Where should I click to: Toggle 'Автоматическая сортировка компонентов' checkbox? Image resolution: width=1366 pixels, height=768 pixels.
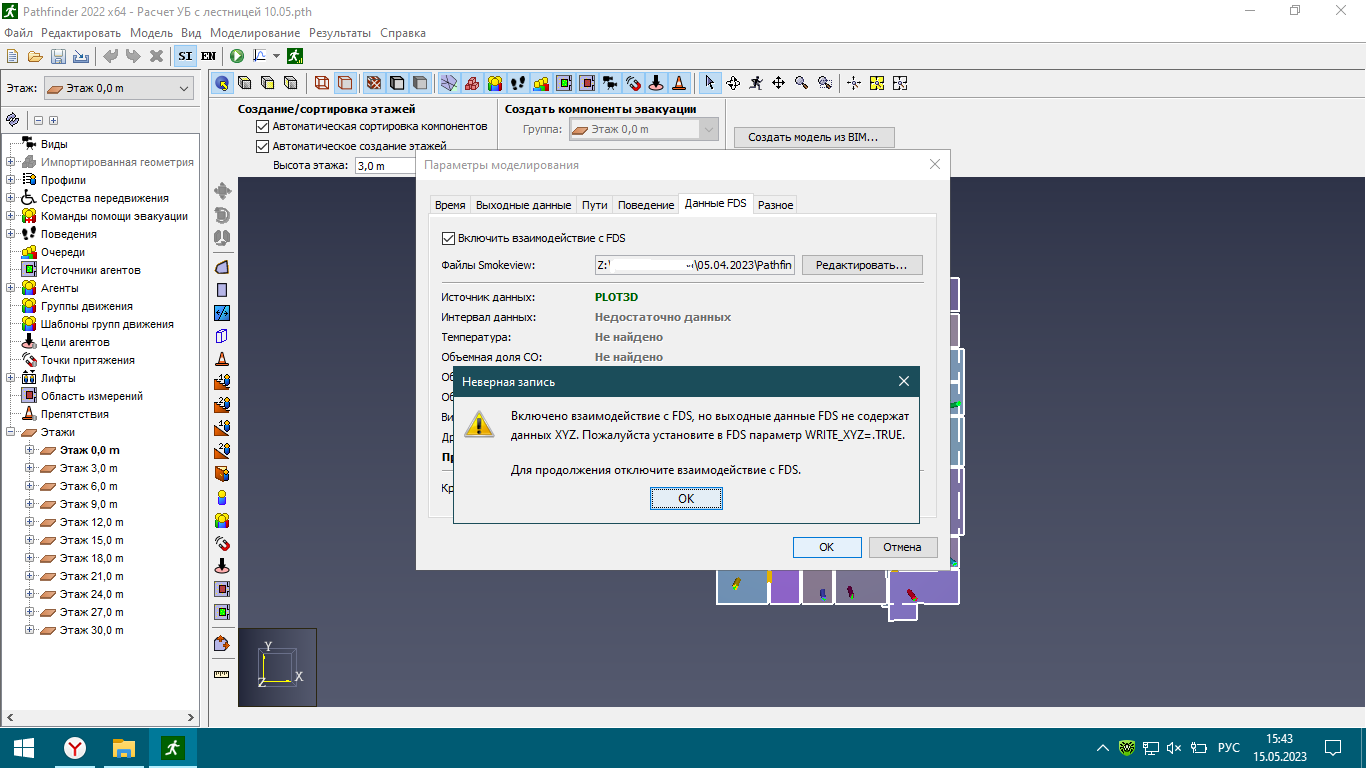click(263, 127)
